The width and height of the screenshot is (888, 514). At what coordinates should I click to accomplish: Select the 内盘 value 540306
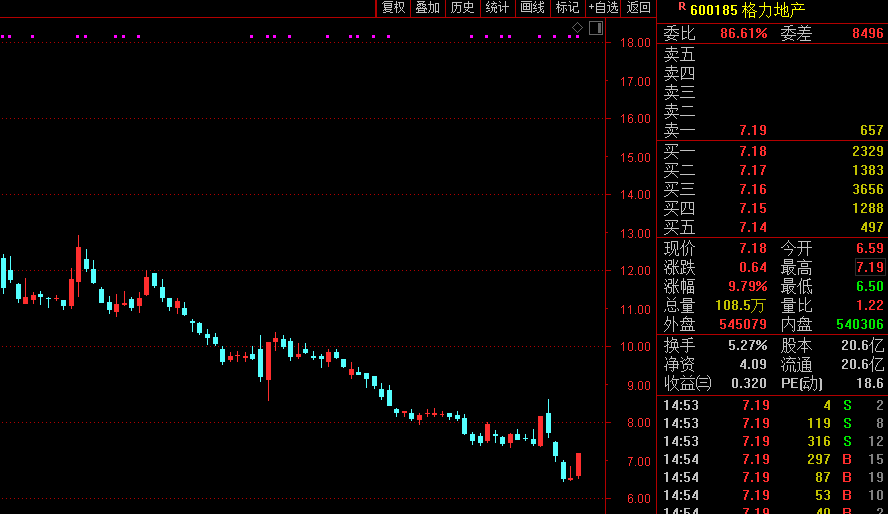click(860, 324)
